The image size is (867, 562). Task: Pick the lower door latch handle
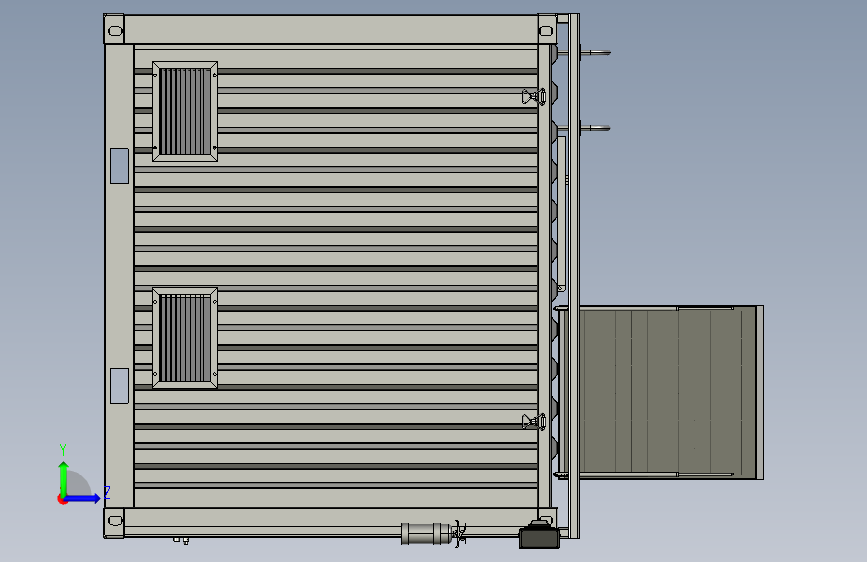click(534, 422)
